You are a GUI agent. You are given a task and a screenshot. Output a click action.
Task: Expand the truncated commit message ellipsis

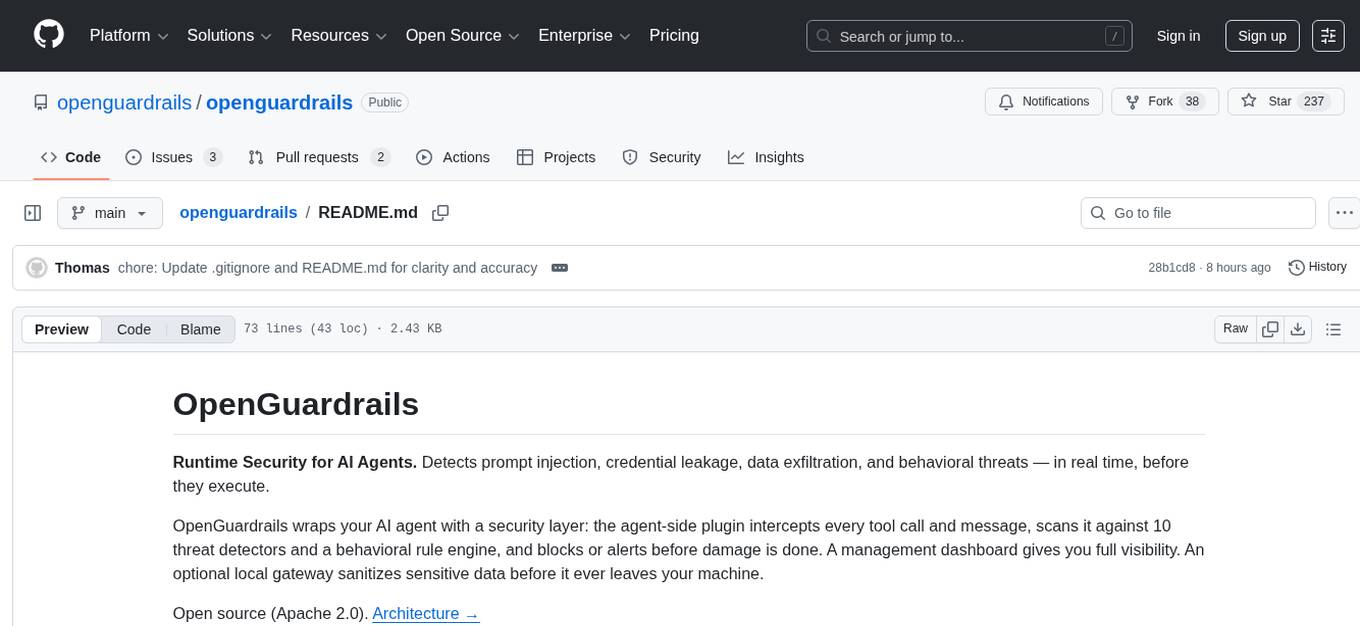coord(559,267)
